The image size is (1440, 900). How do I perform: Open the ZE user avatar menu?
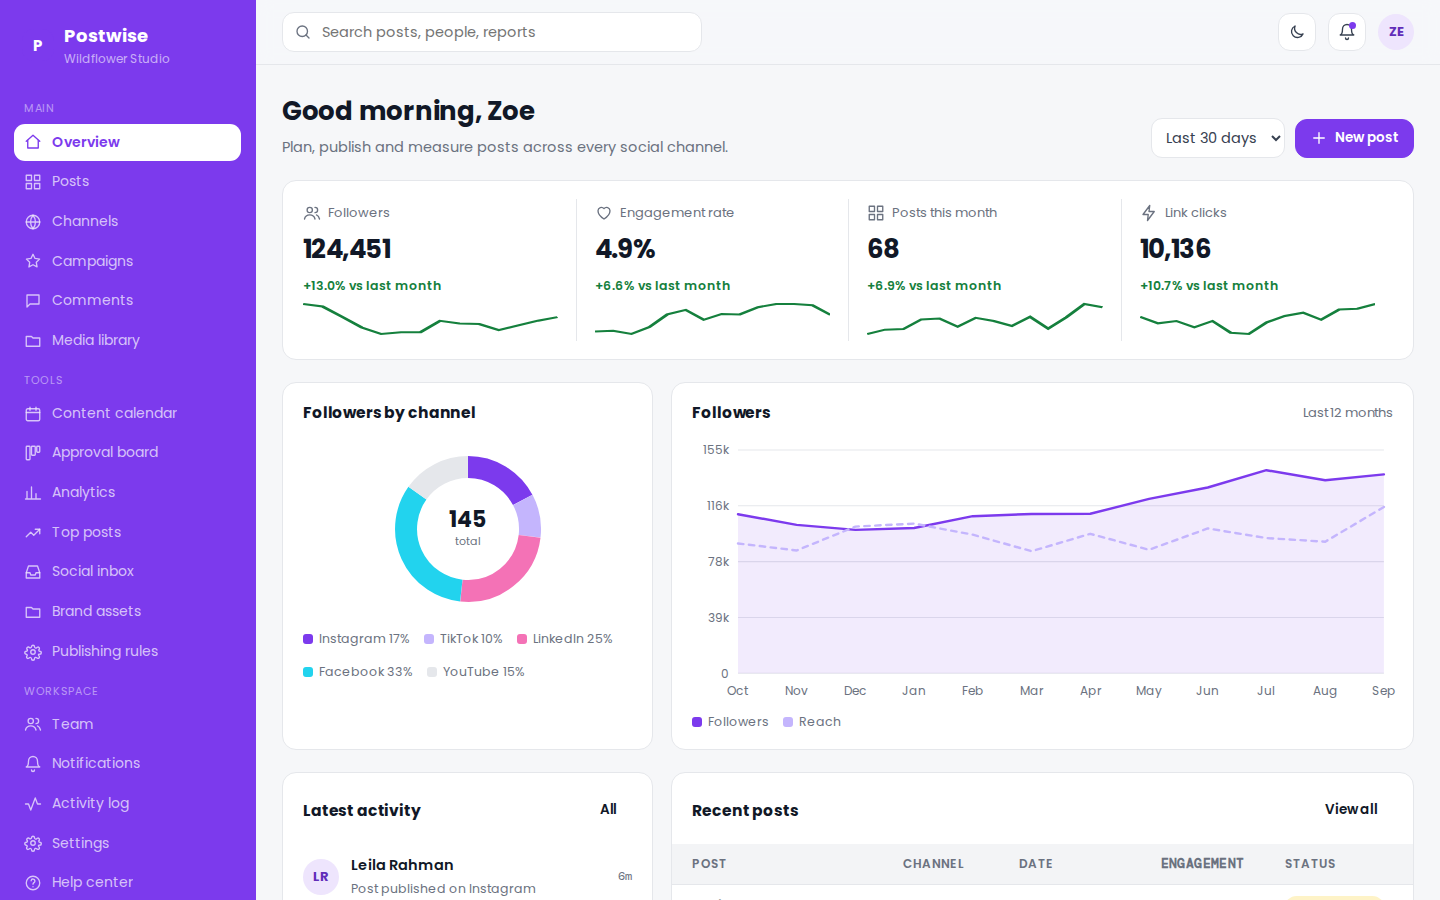pos(1396,32)
